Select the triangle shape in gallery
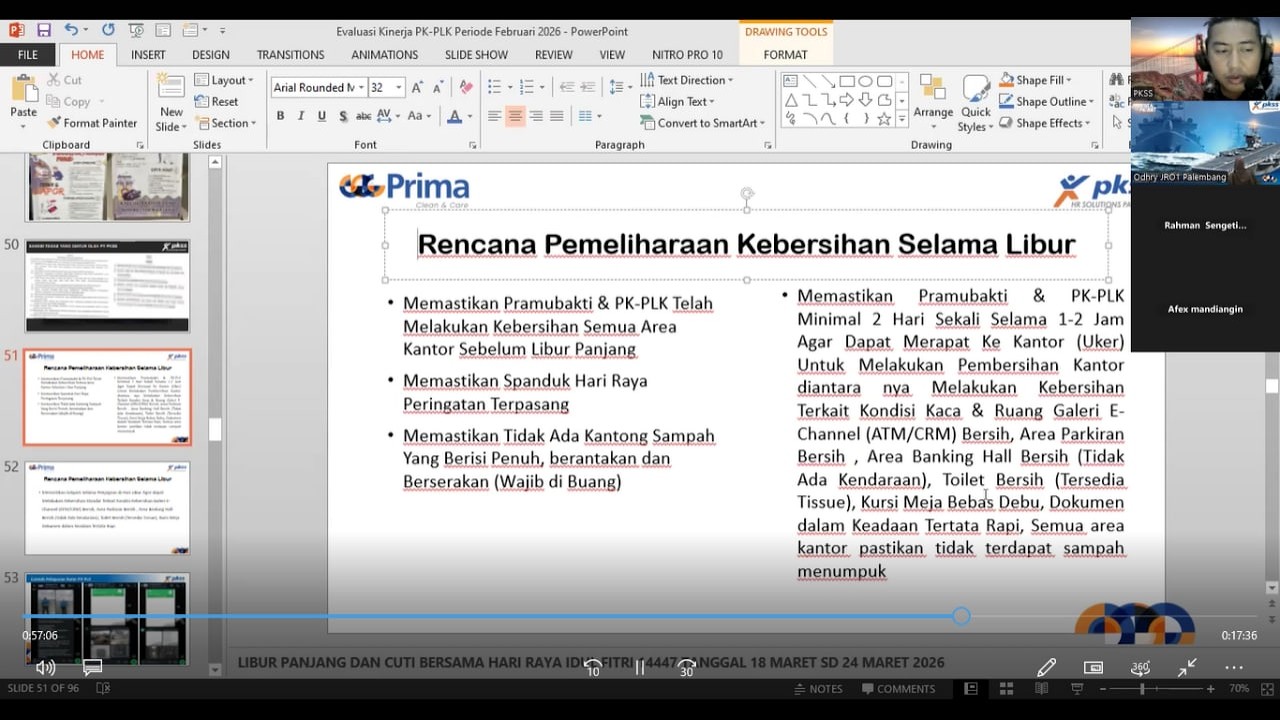Screen dimensions: 1280x720 coord(791,100)
